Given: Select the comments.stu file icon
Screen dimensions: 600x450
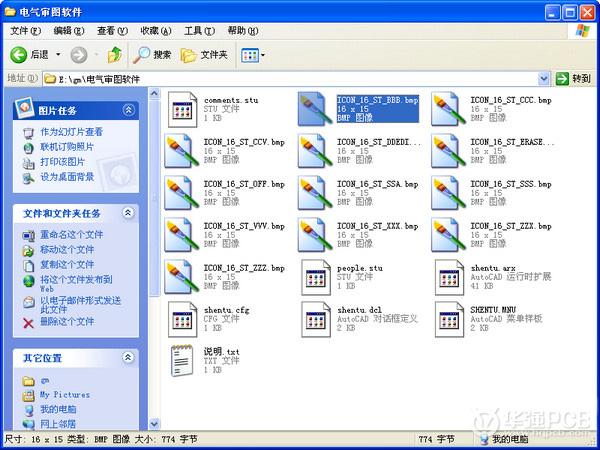Looking at the screenshot, I should coord(182,107).
